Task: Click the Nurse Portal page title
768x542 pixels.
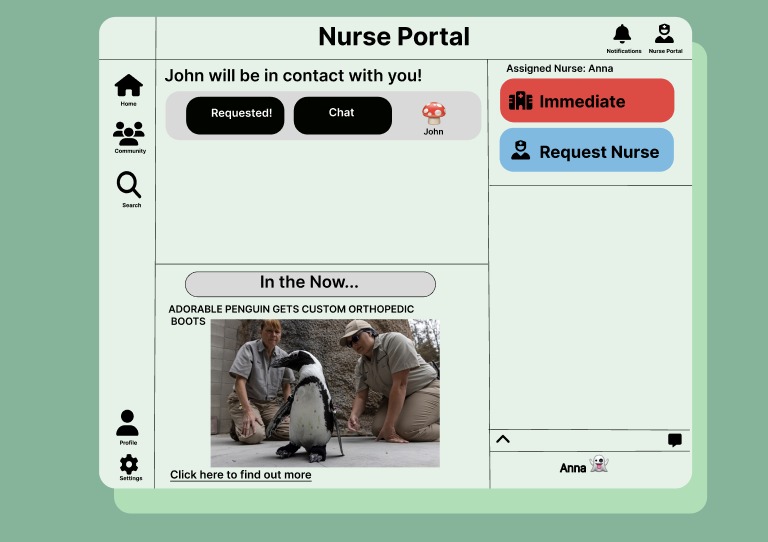Action: coord(394,37)
